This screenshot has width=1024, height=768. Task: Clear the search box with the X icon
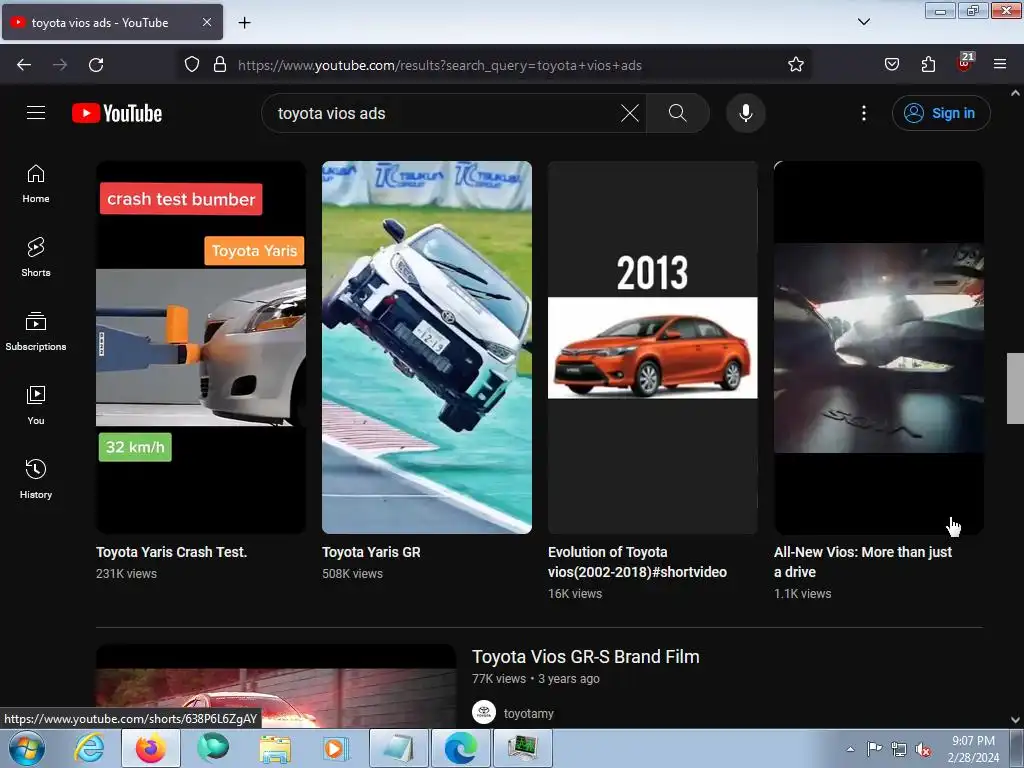tap(630, 113)
